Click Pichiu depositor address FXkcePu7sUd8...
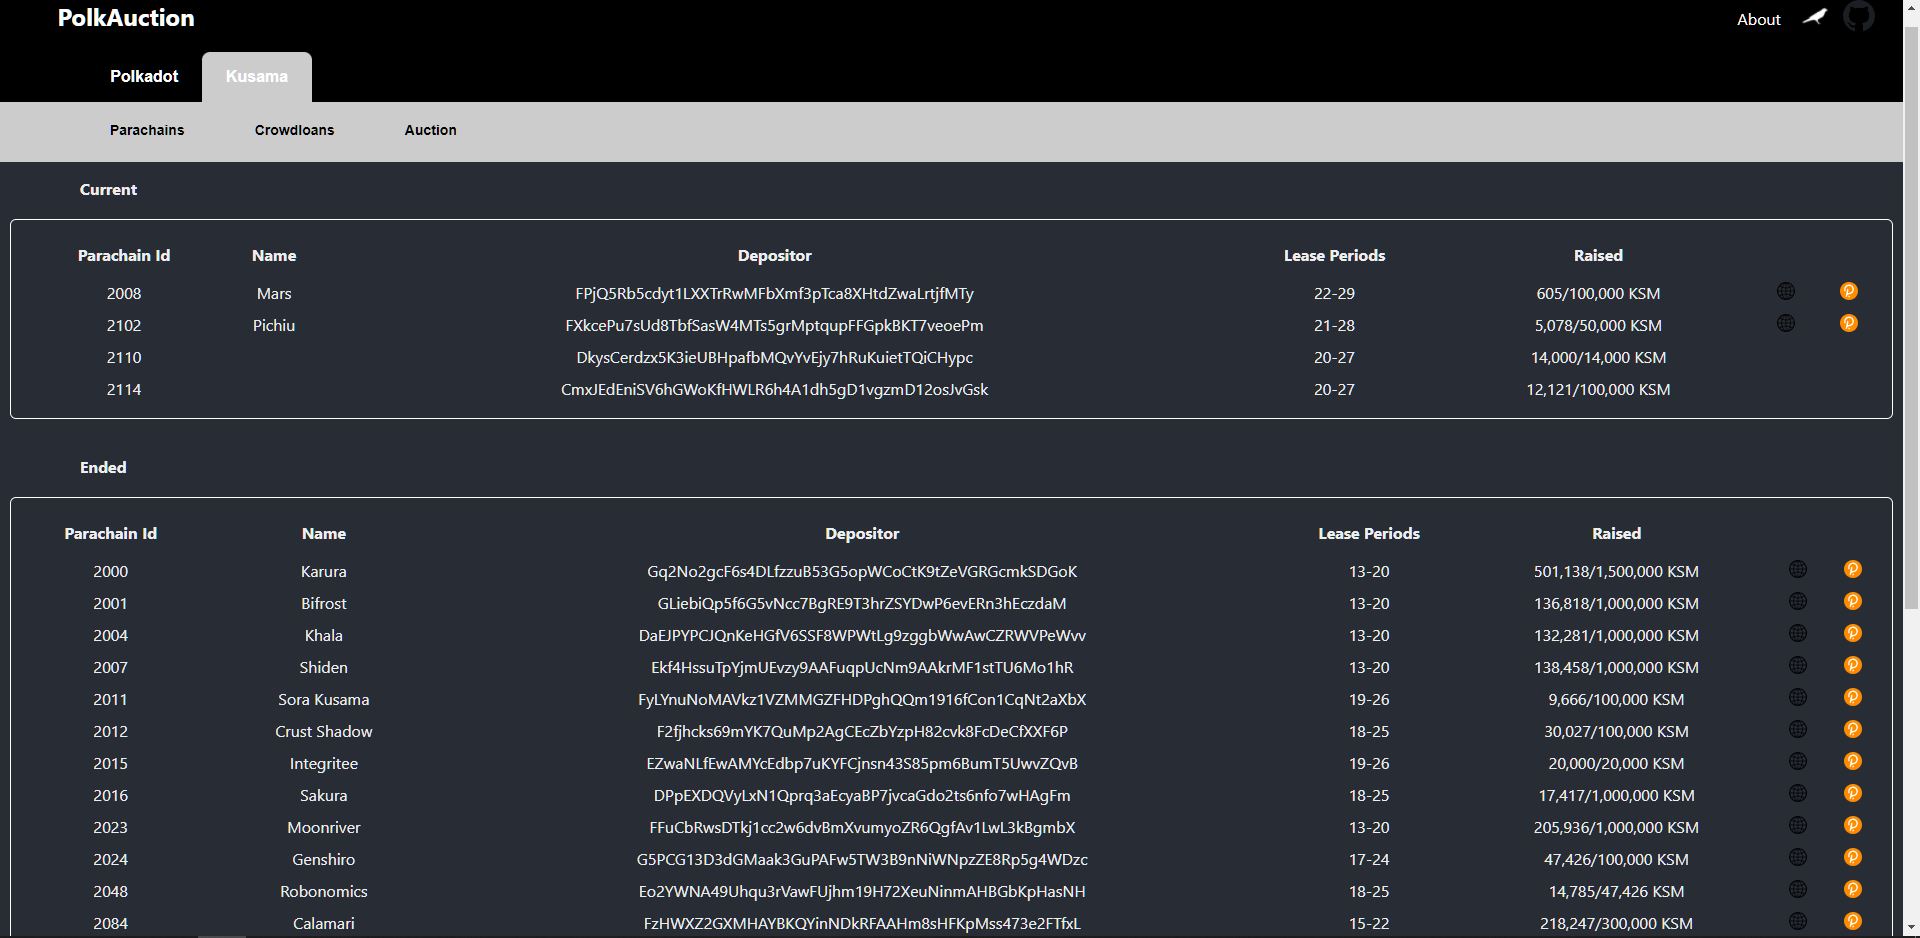The height and width of the screenshot is (938, 1920). tap(774, 326)
